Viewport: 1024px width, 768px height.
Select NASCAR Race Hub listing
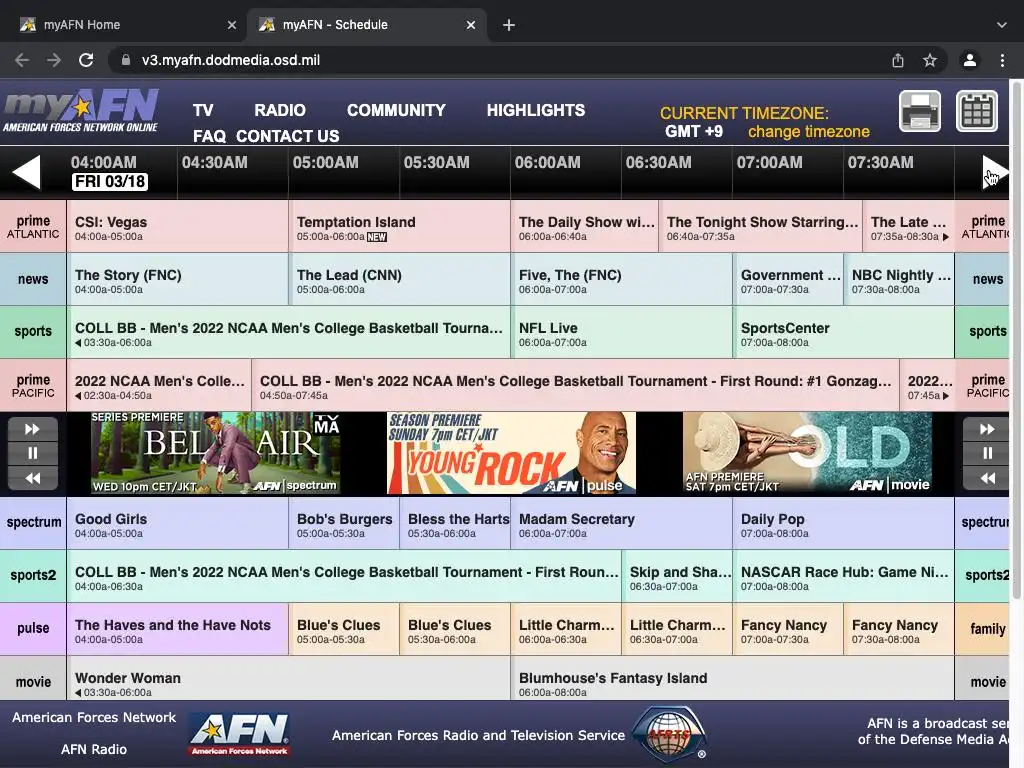tap(844, 575)
